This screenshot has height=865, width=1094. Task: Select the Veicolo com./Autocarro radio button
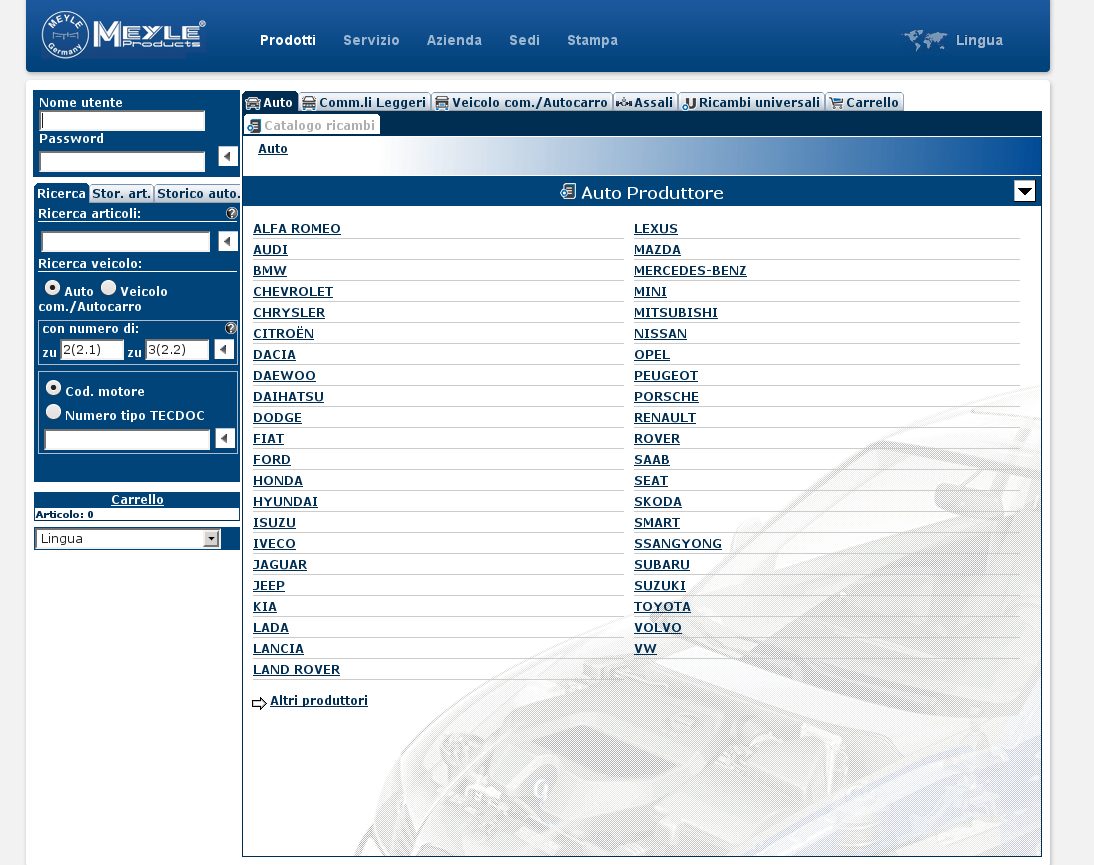[108, 287]
